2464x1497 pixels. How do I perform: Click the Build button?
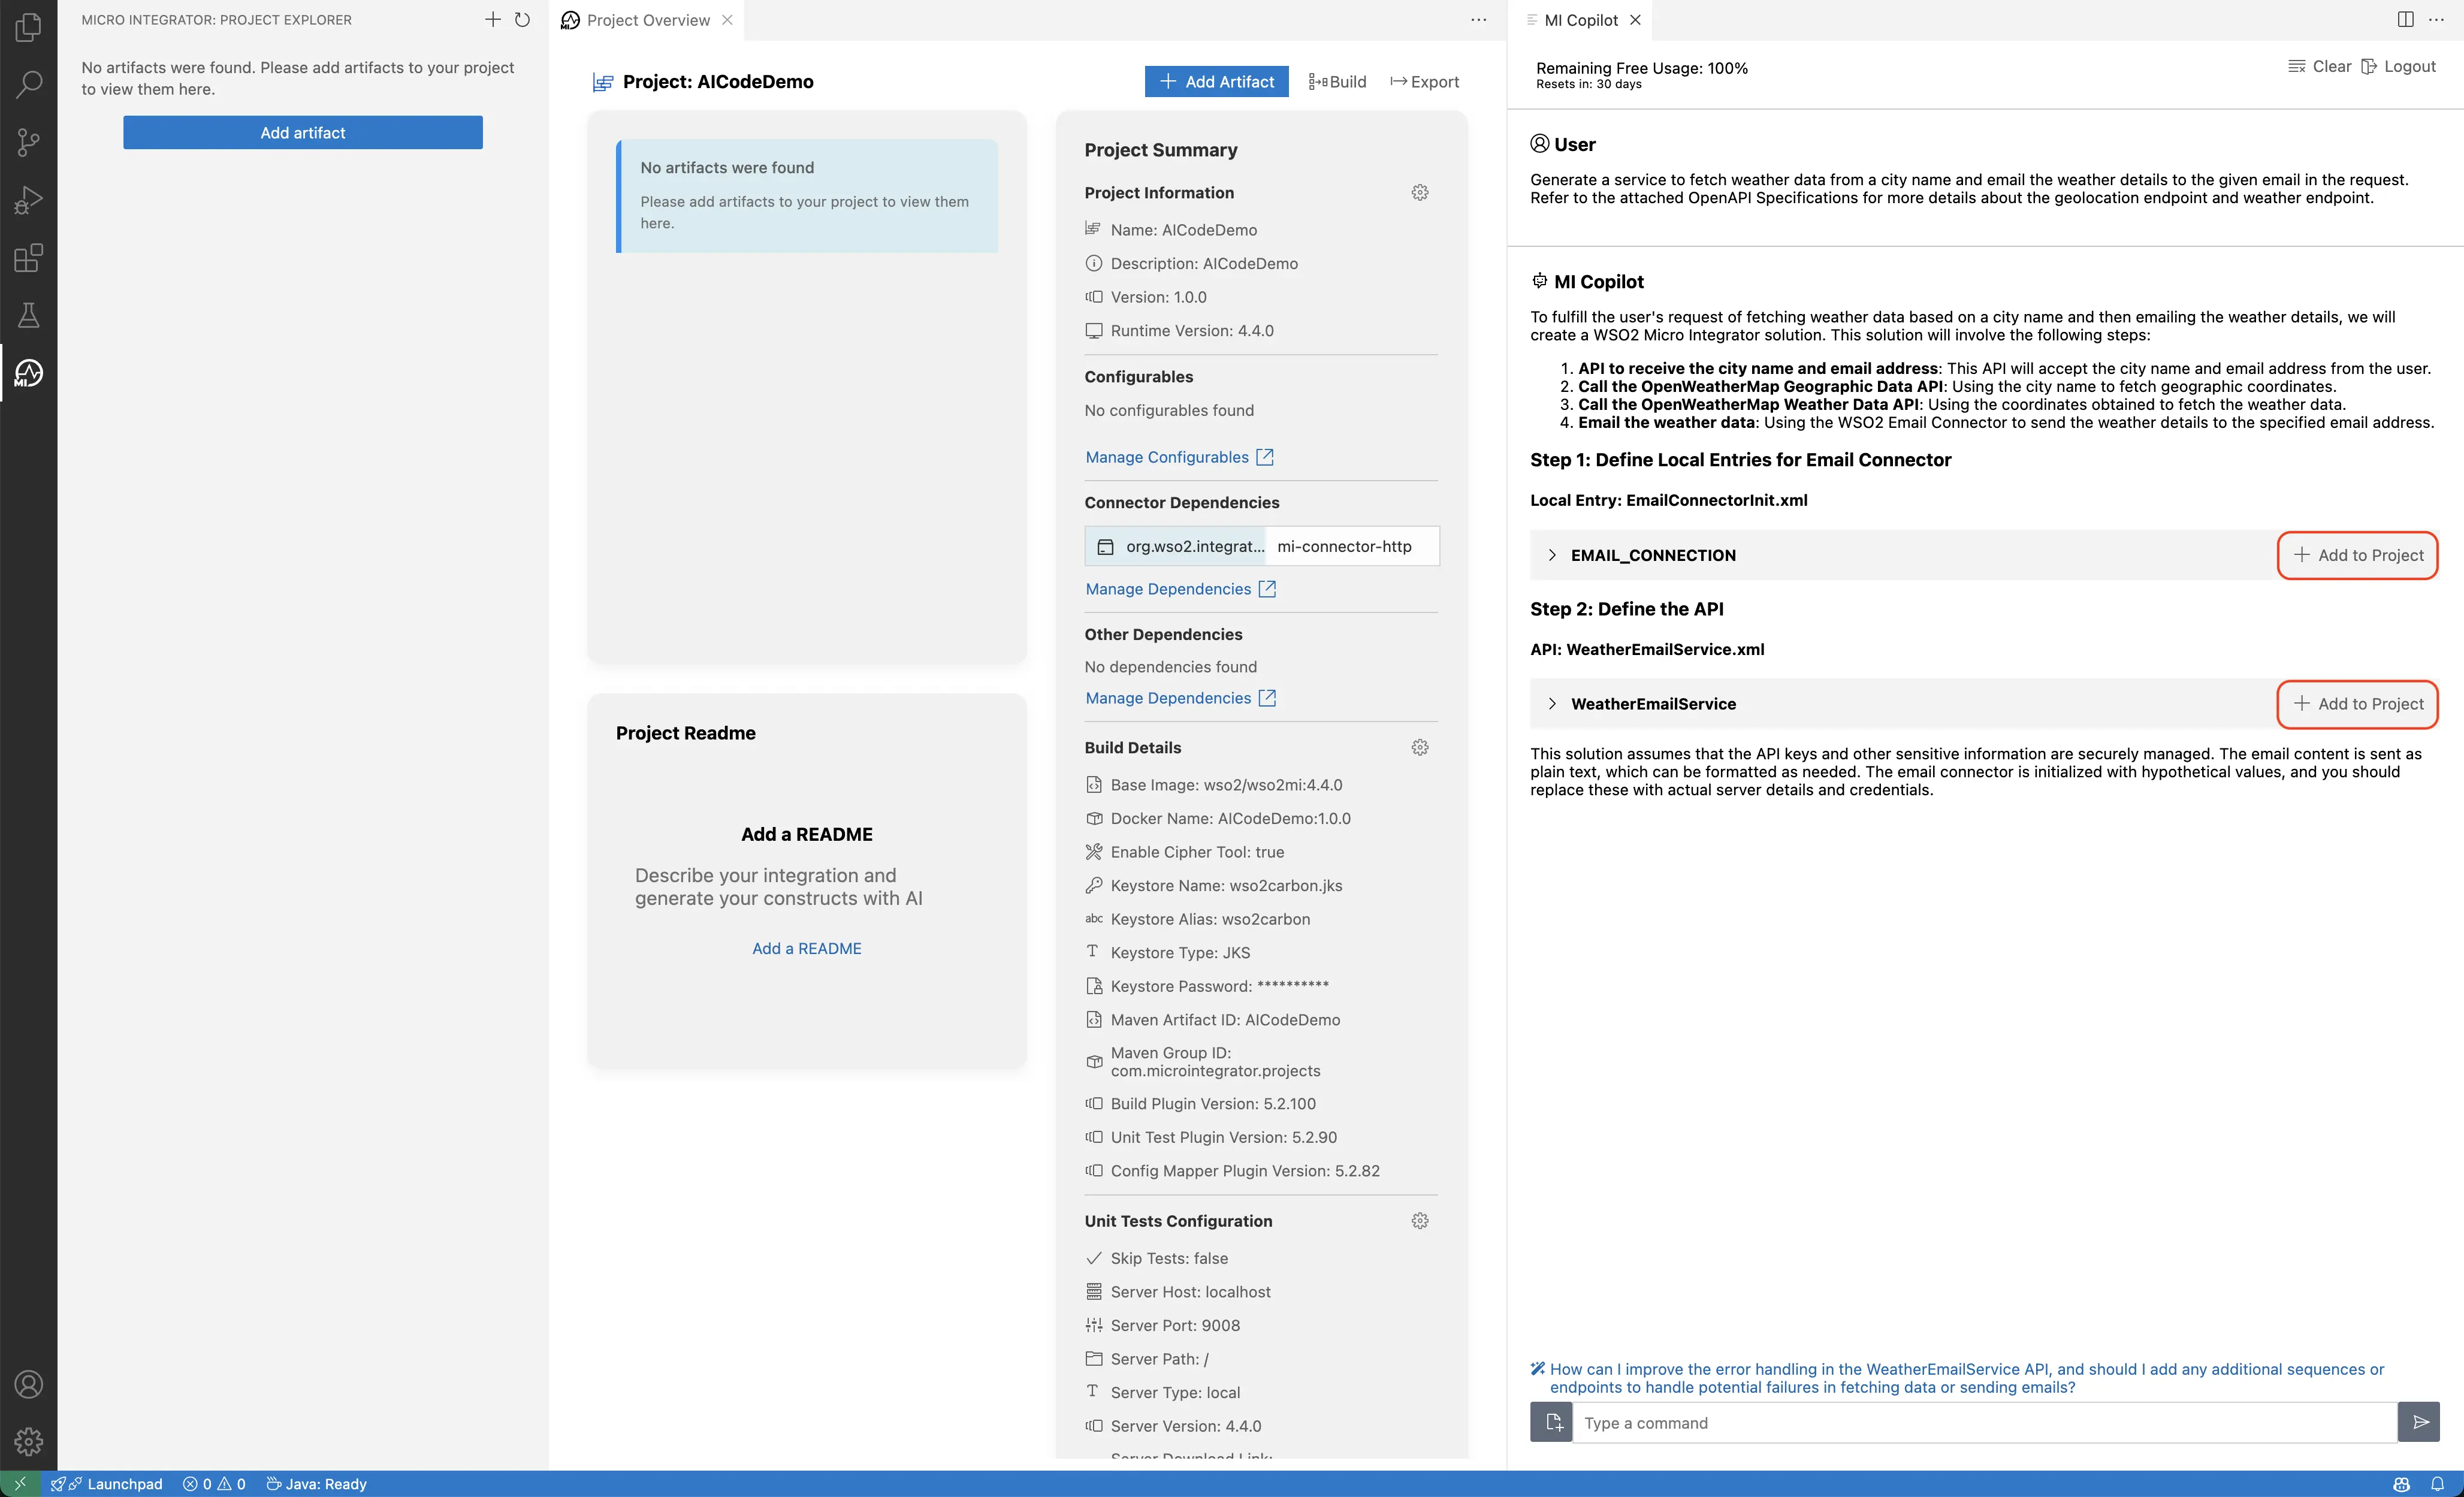tap(1337, 81)
